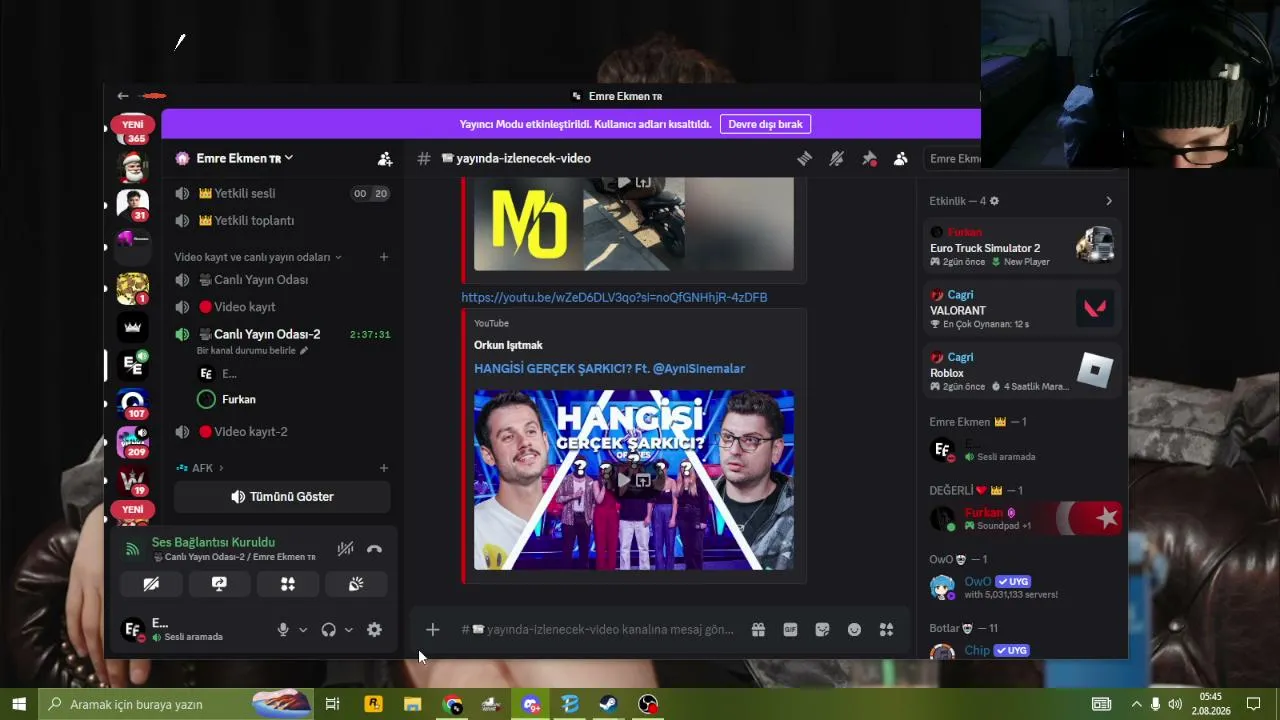Open User Settings gear icon
Screen dimensions: 1280x720
[x=374, y=629]
